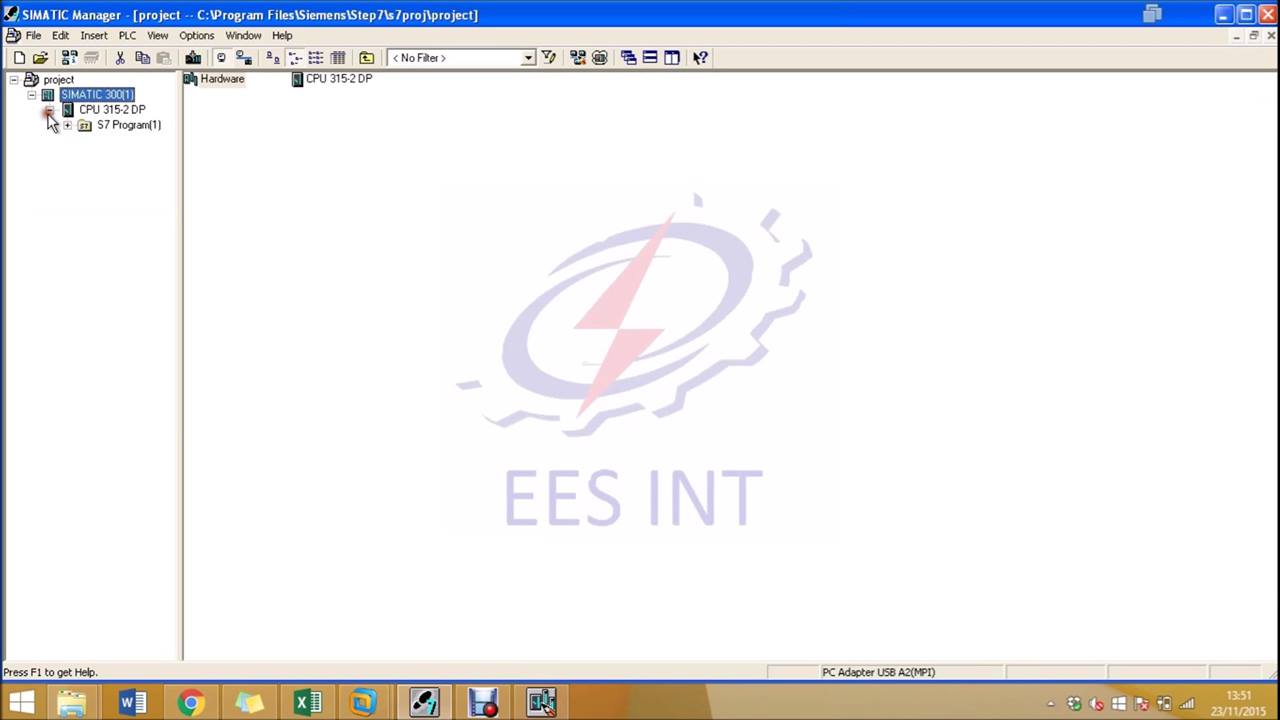
Task: Click the context Help question-mark arrow icon
Action: [700, 58]
